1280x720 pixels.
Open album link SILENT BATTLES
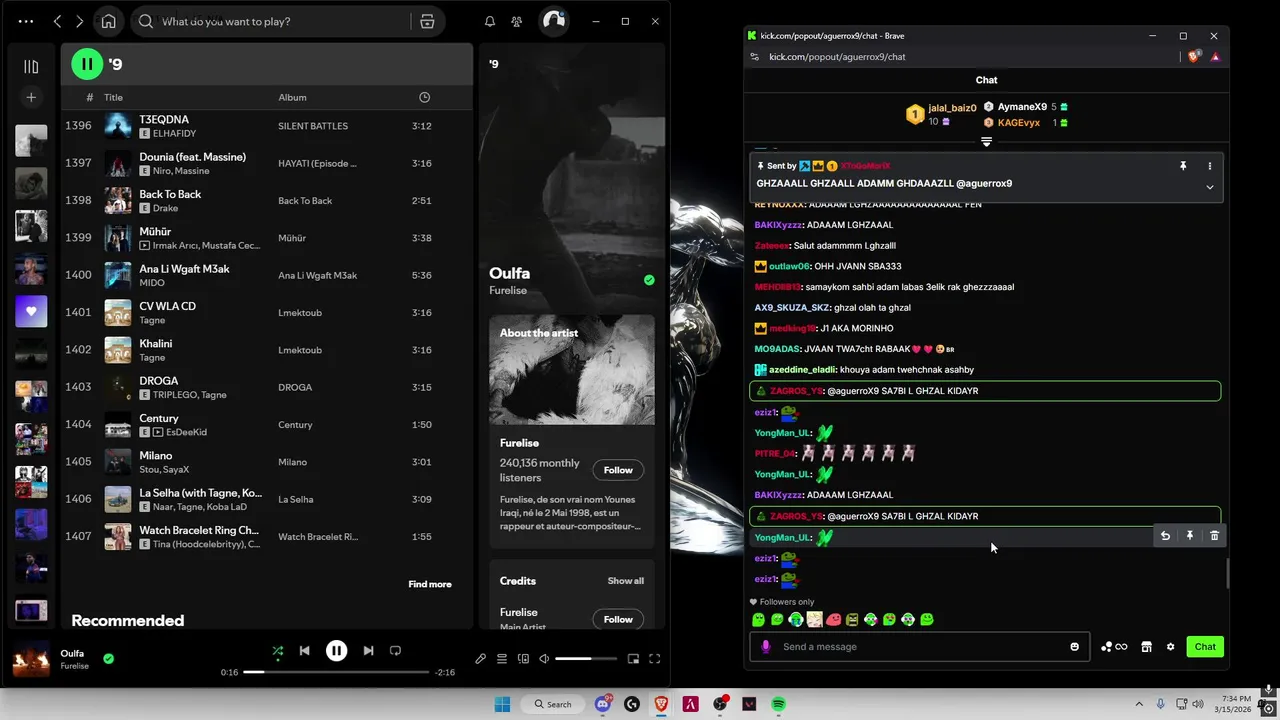click(313, 126)
